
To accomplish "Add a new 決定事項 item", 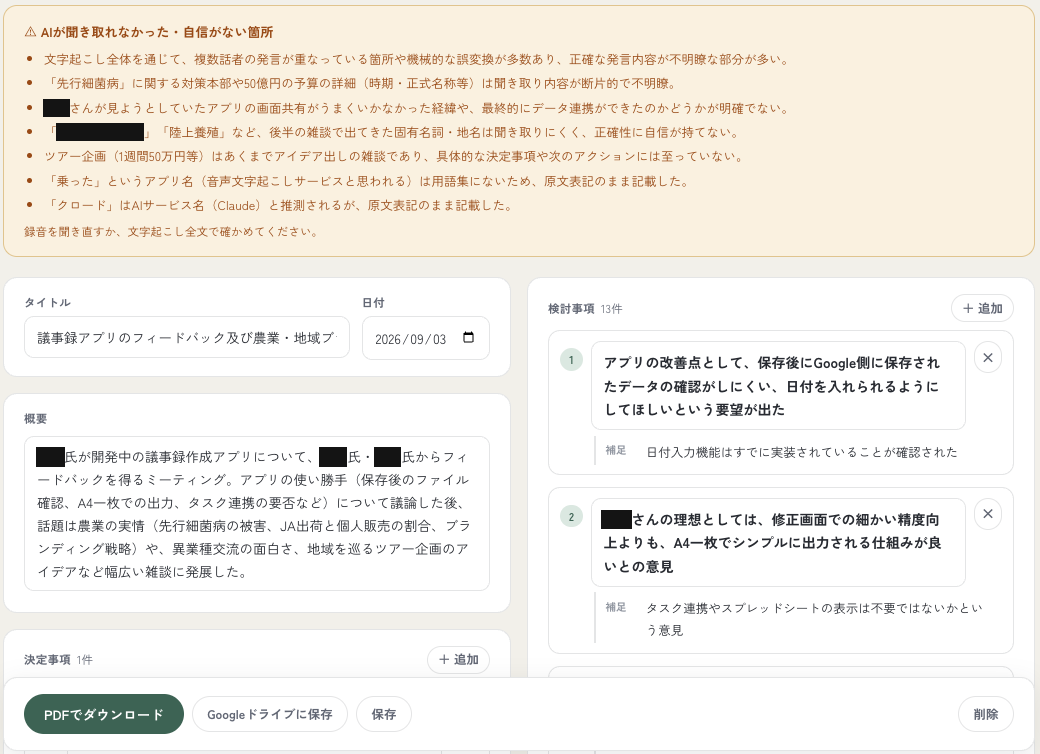I will [458, 660].
